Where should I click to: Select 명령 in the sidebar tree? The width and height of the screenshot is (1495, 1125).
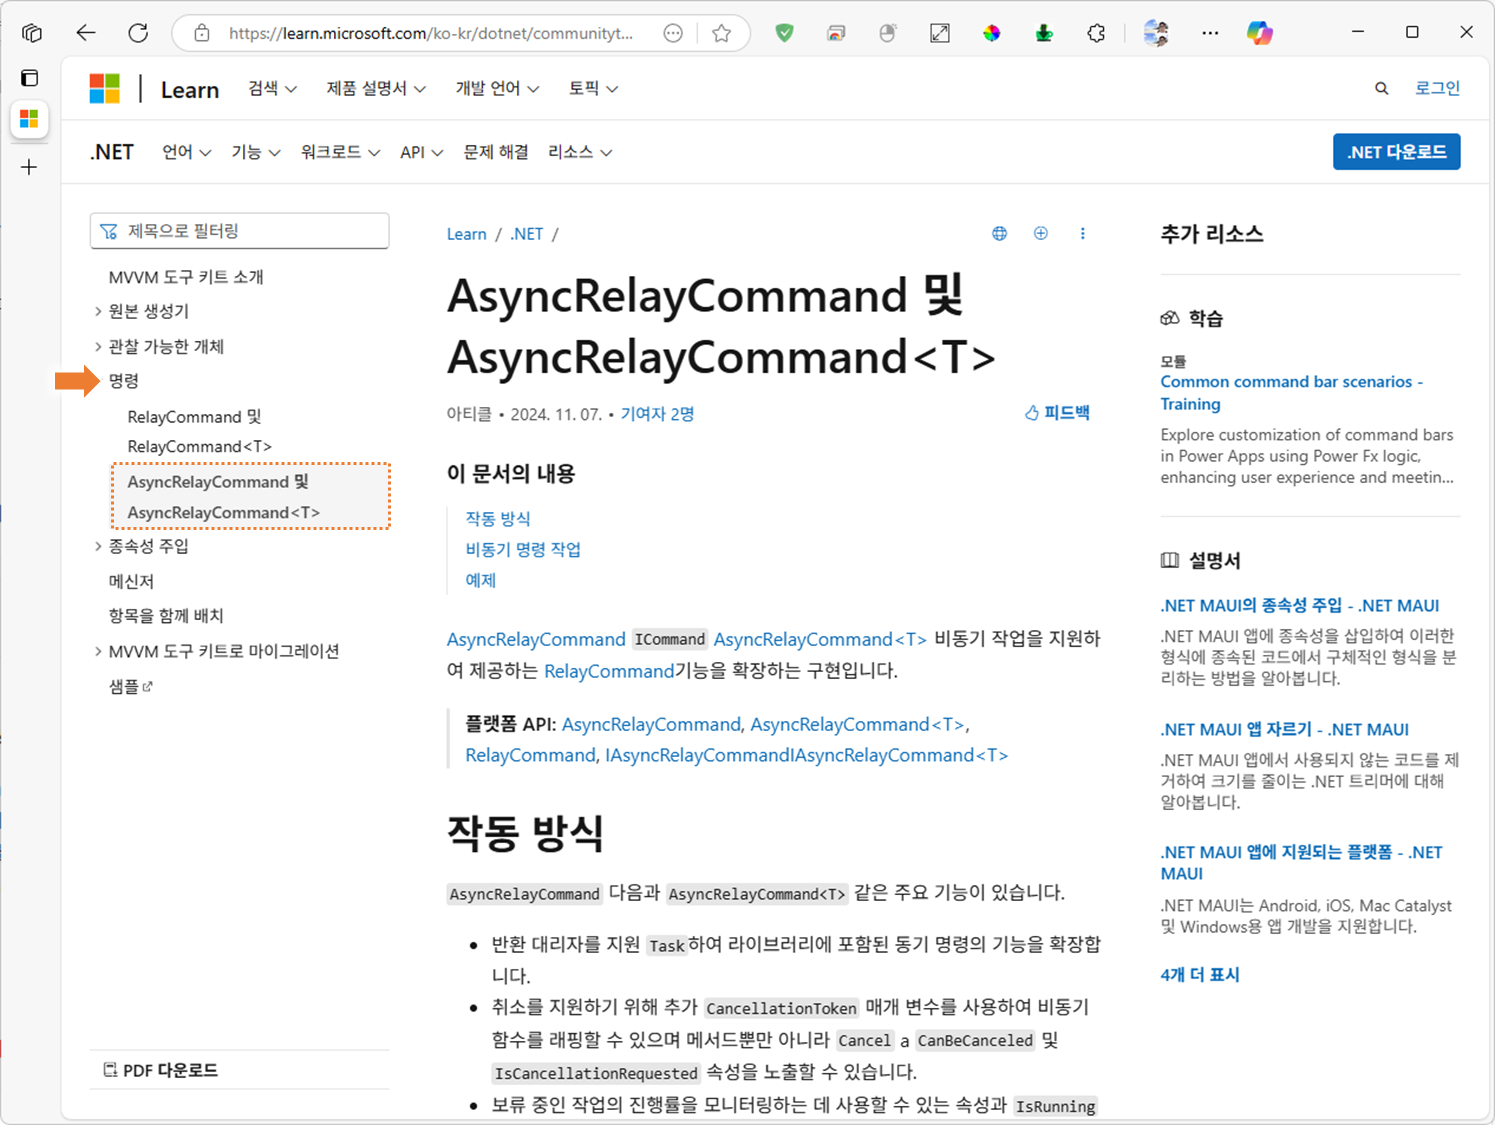124,381
